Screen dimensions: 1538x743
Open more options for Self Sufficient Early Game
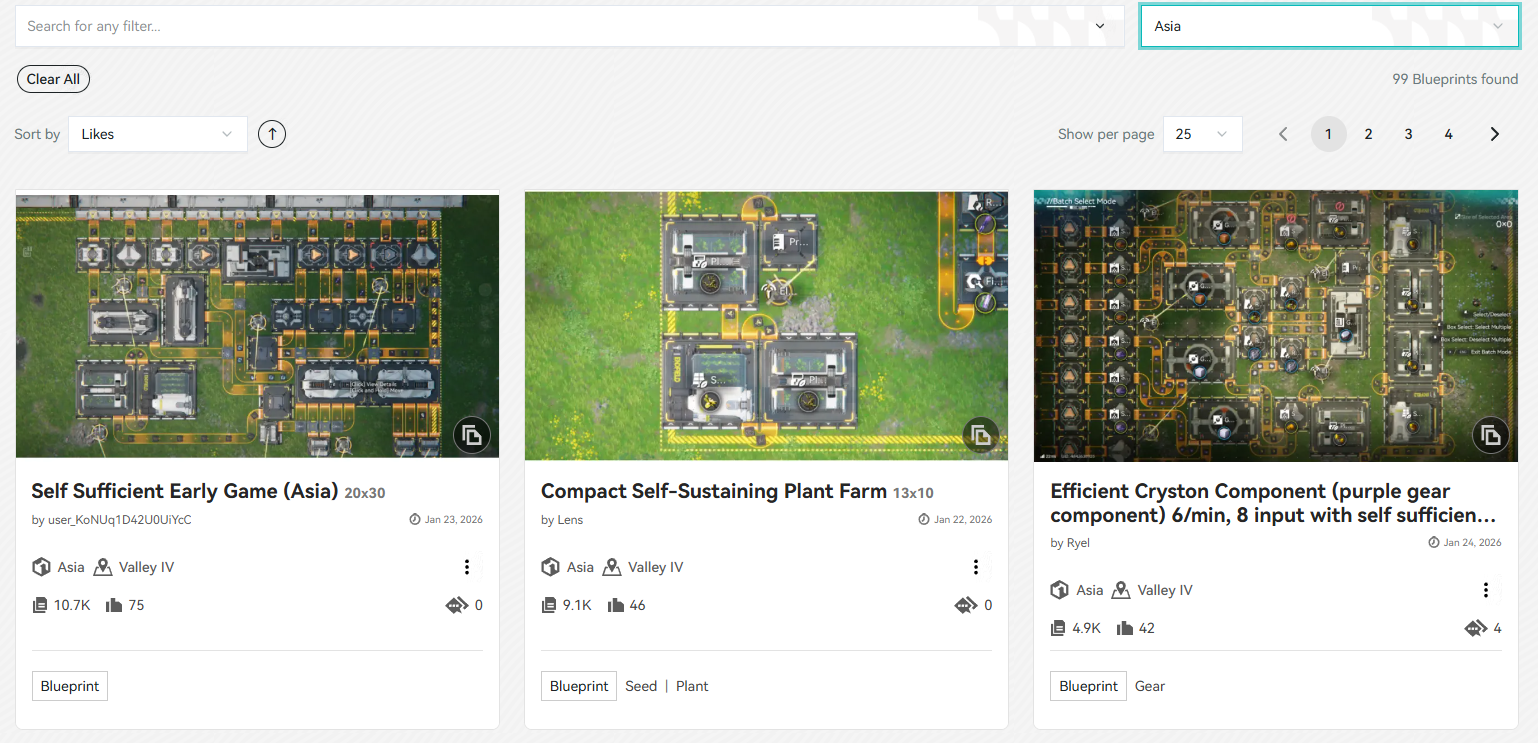click(467, 567)
